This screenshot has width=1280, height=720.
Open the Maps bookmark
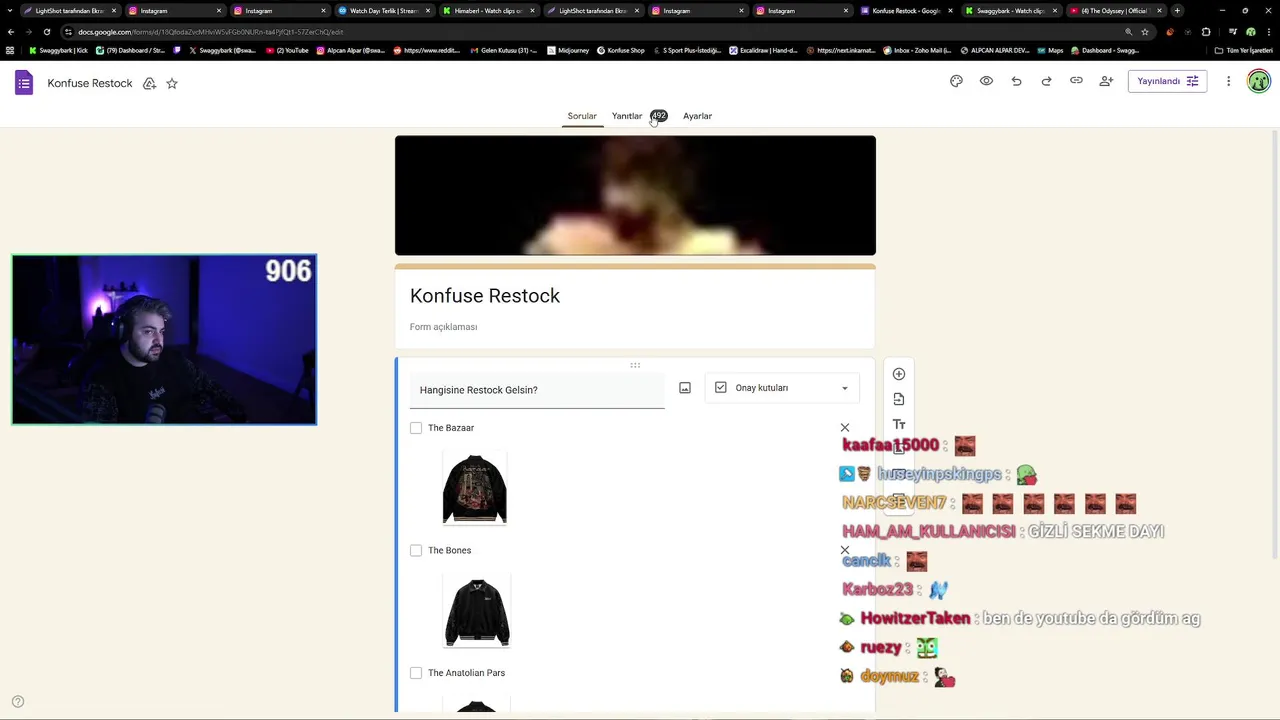pyautogui.click(x=1050, y=50)
